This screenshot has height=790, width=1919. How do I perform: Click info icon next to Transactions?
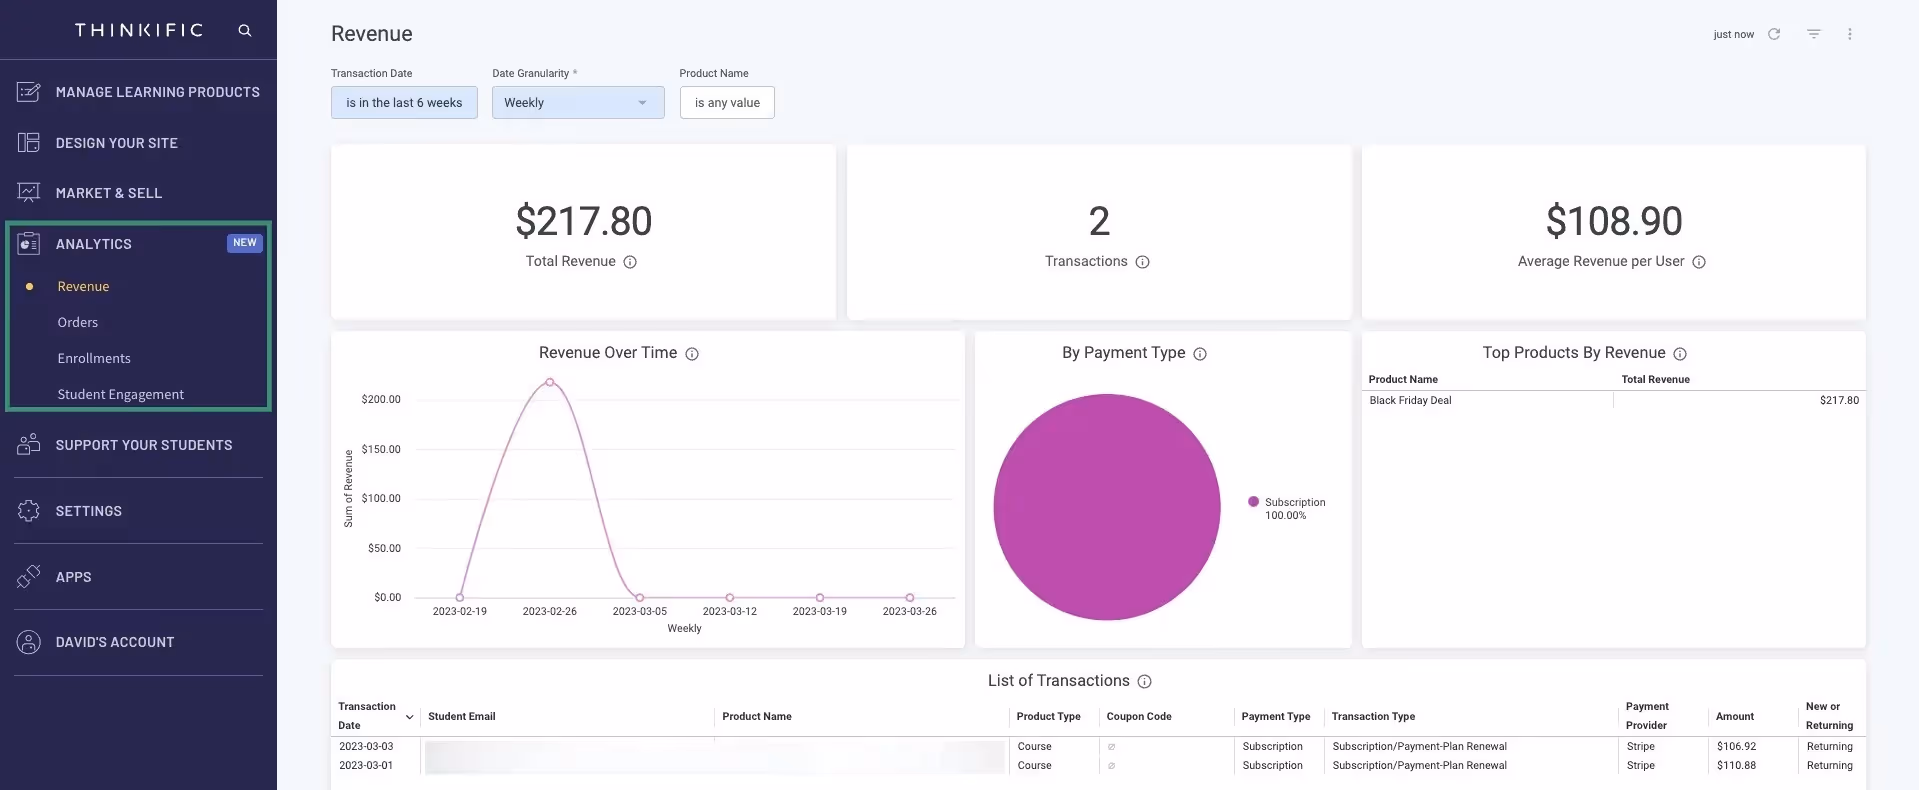[x=1142, y=262]
